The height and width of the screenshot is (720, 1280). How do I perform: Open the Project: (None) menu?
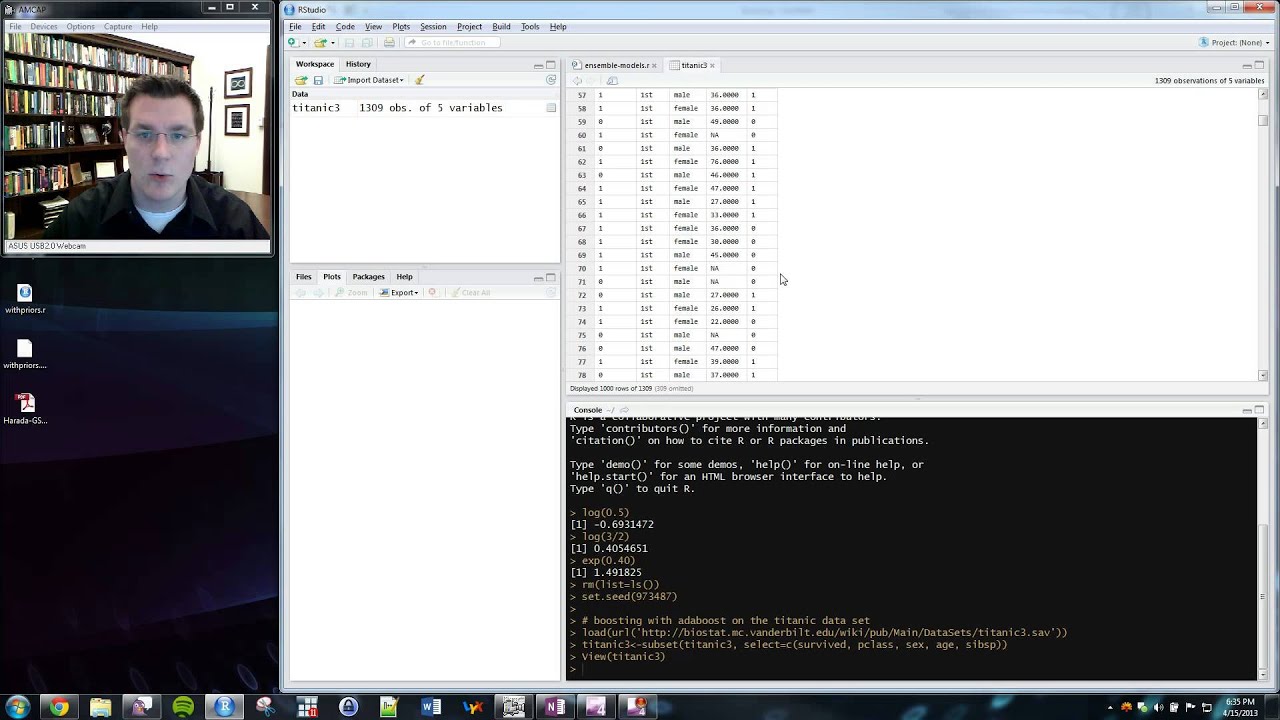point(1234,43)
